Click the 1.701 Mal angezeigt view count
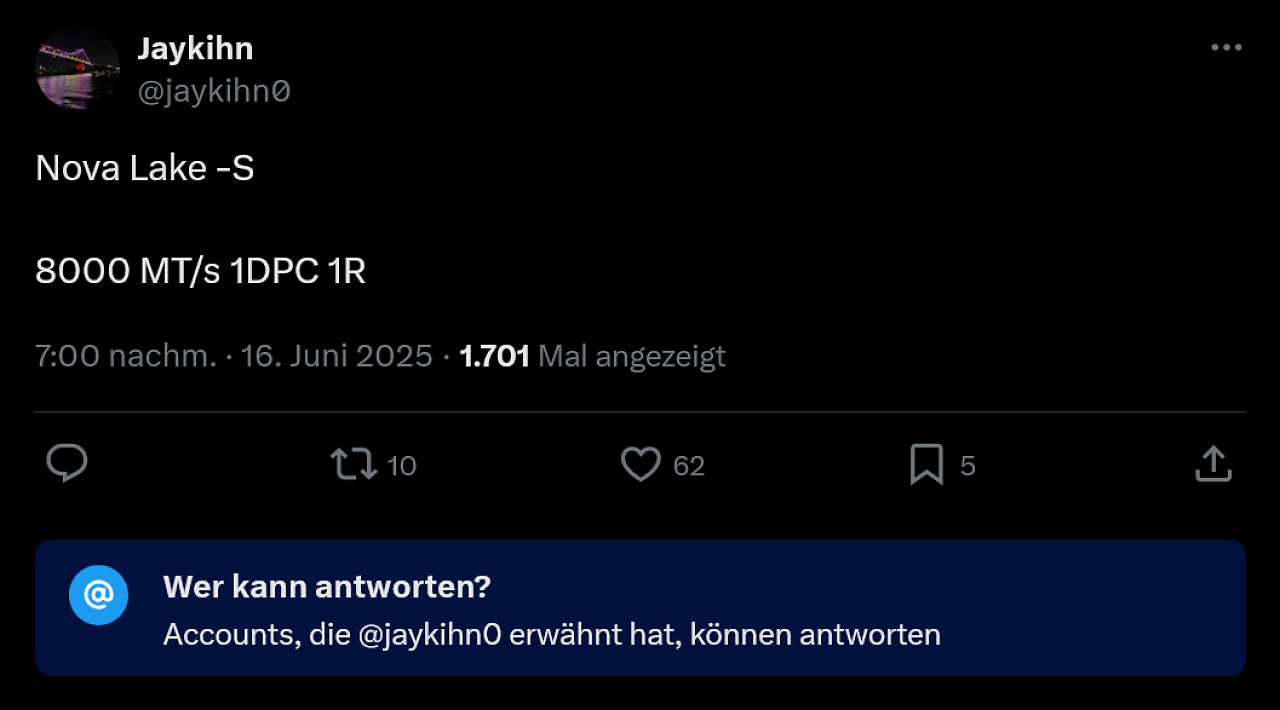The height and width of the screenshot is (710, 1280). pos(592,356)
